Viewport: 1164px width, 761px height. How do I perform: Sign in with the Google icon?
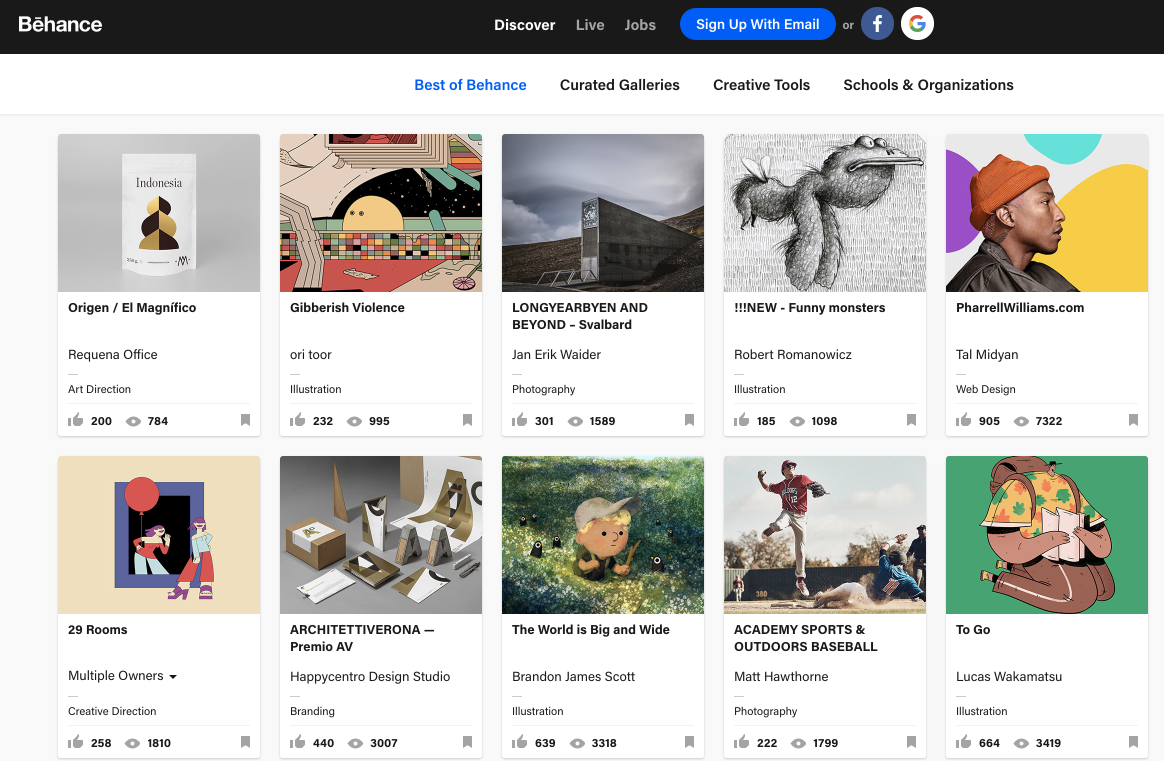tap(918, 24)
